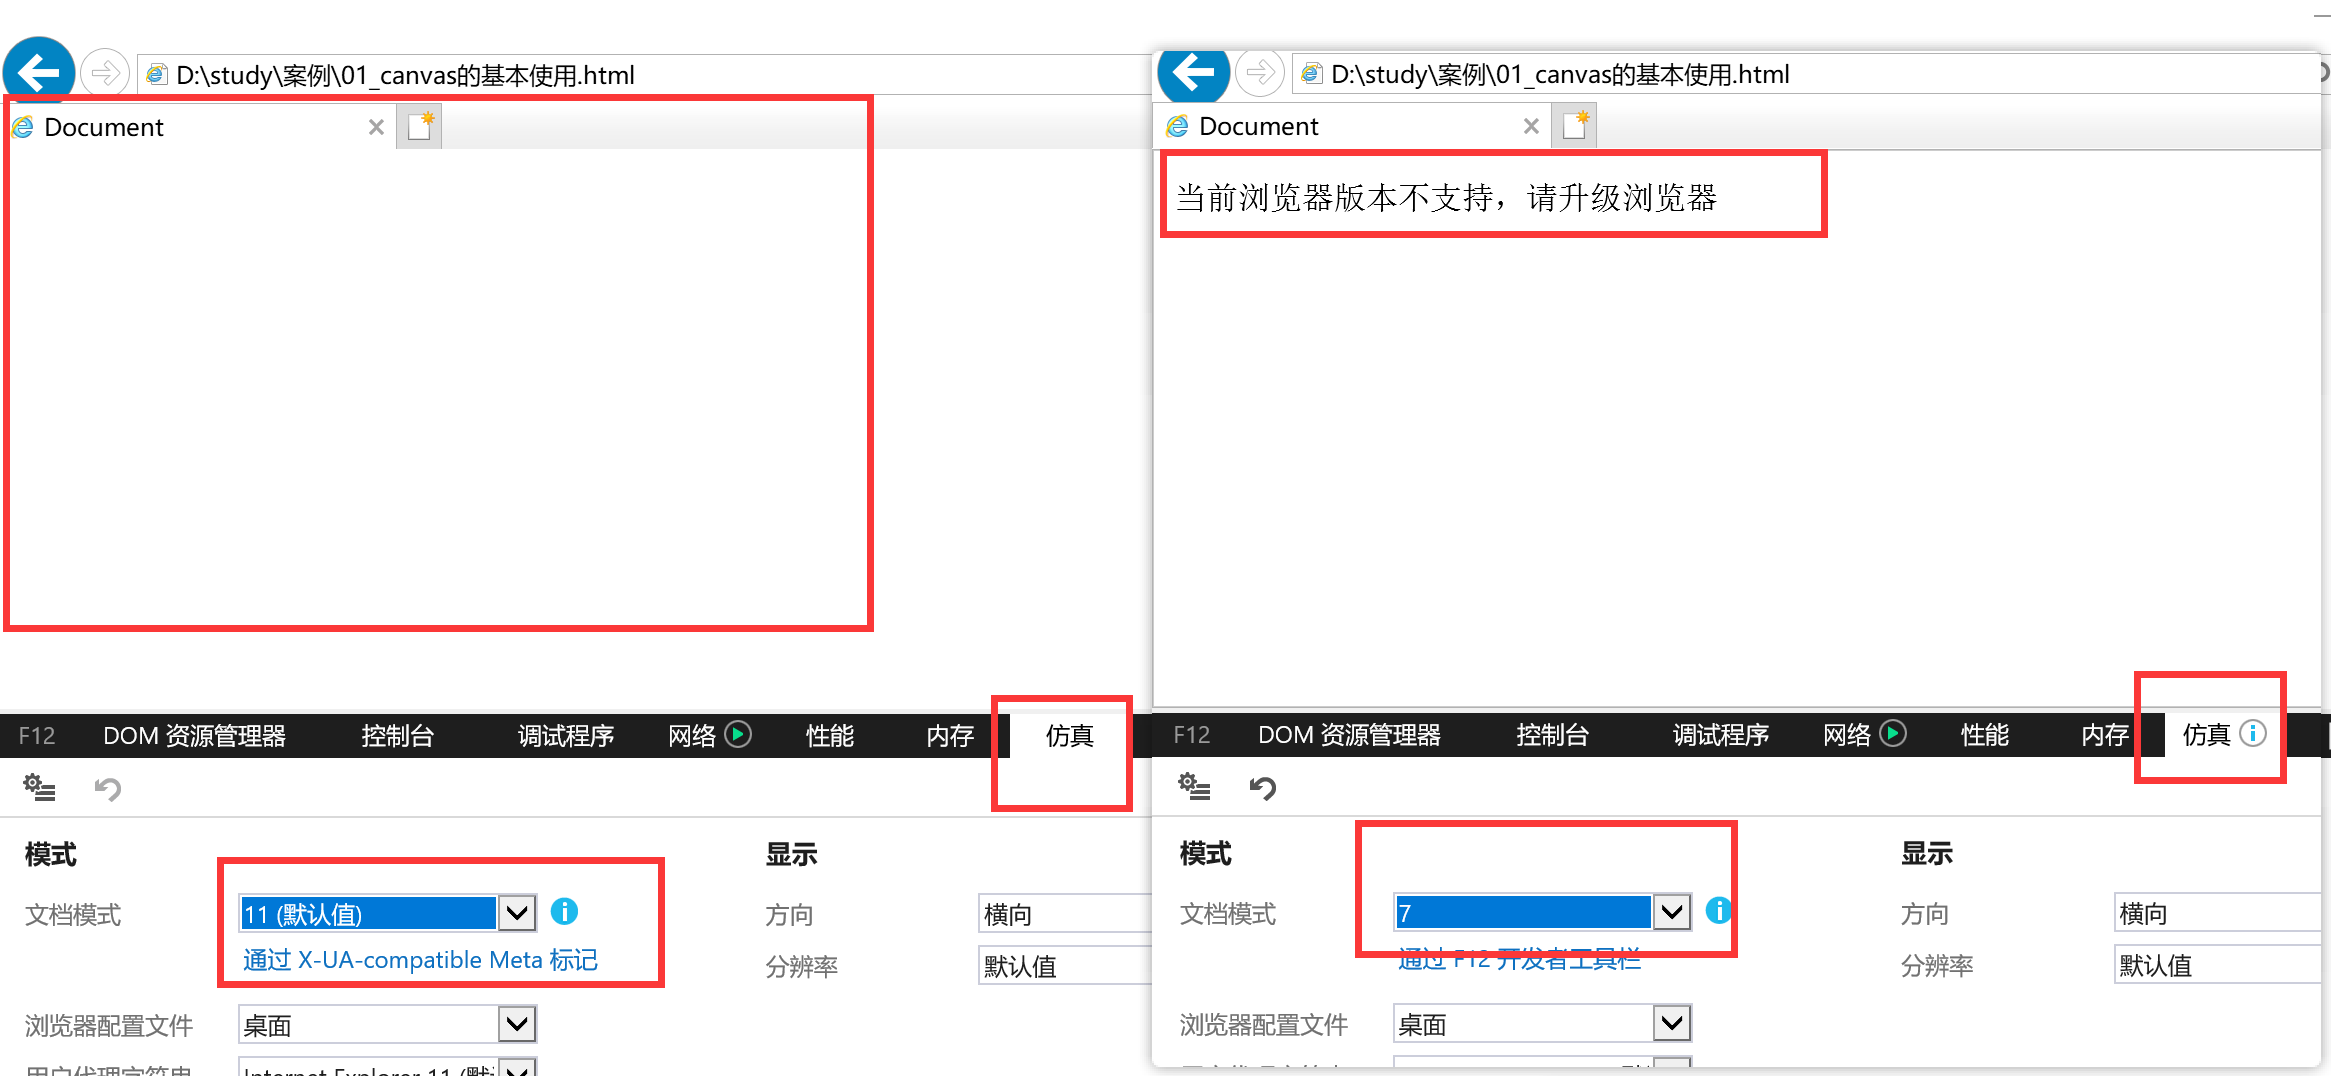The height and width of the screenshot is (1076, 2331).
Task: Click the 文档模式 label in the left panel
Action: [x=73, y=914]
